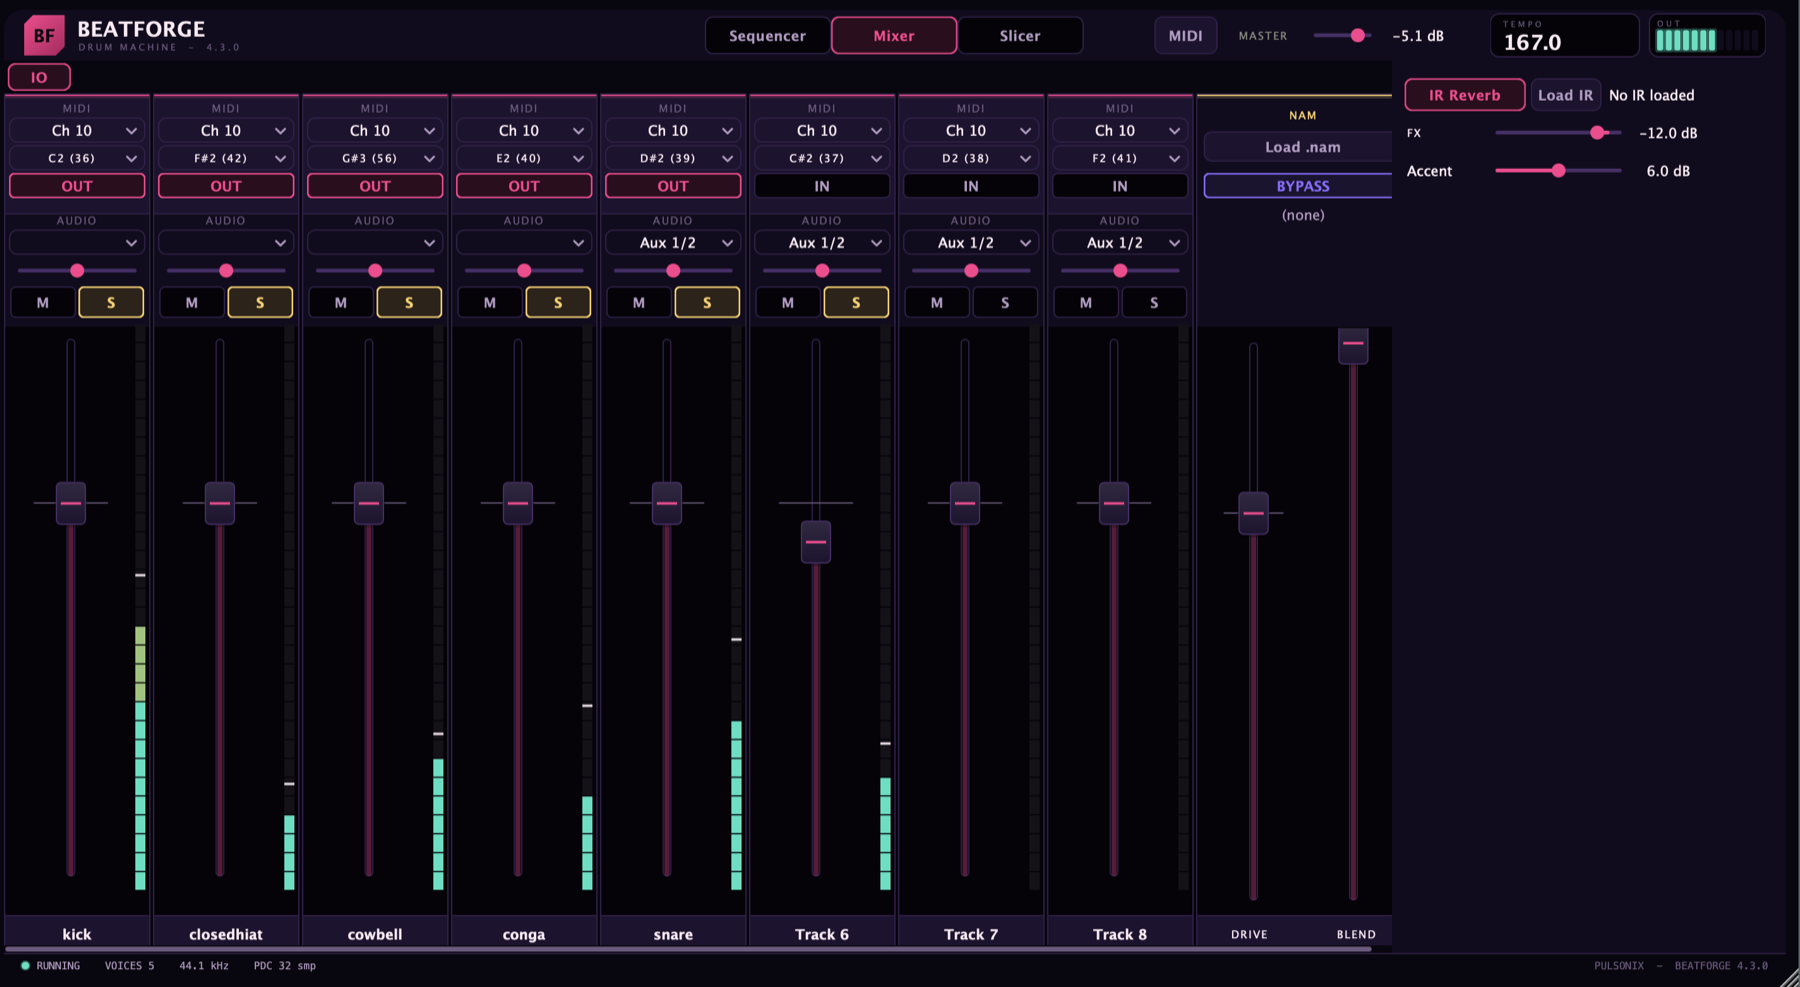Click the Track 6 pan slider
The width and height of the screenshot is (1800, 987).
(822, 270)
